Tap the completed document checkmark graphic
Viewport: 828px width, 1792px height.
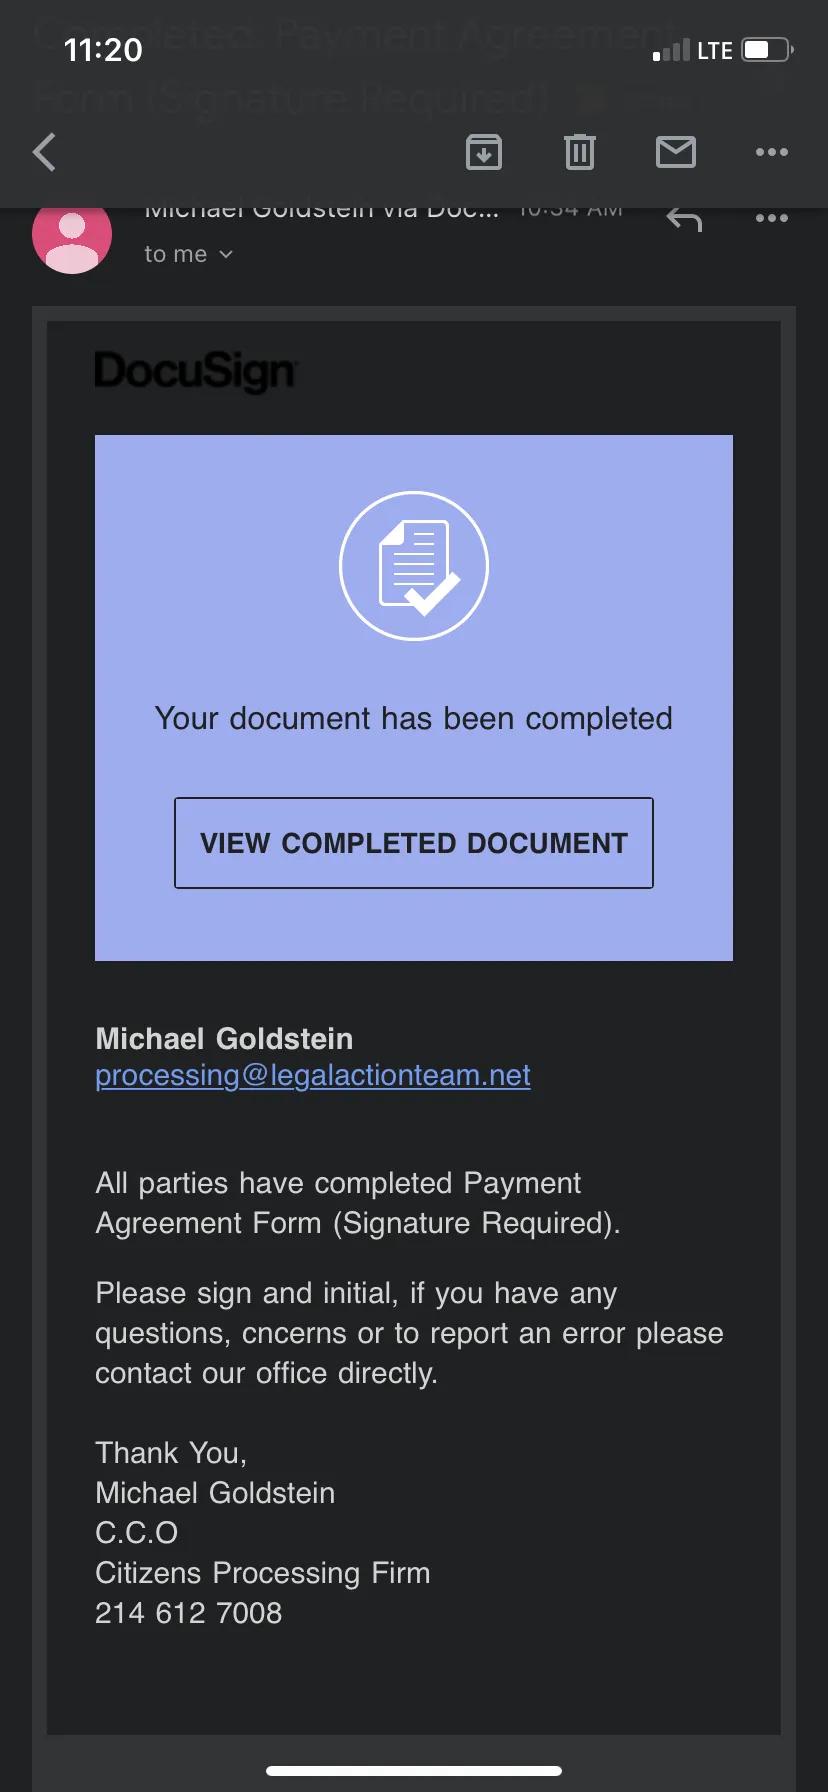pyautogui.click(x=414, y=566)
